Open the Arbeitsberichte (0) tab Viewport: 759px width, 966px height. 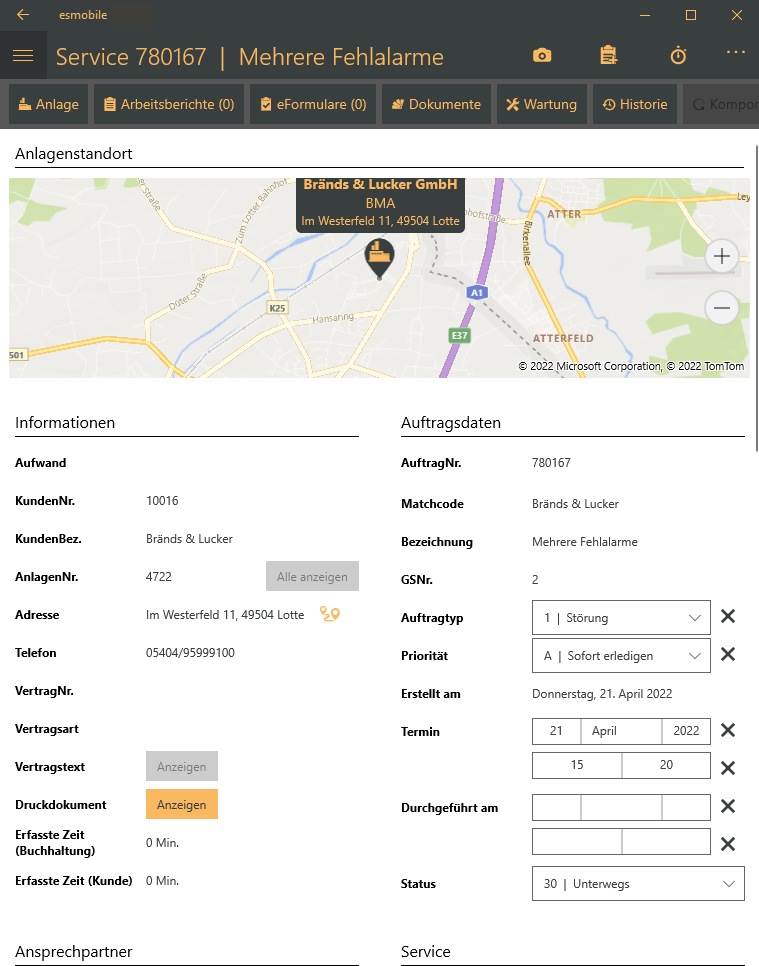(x=169, y=104)
